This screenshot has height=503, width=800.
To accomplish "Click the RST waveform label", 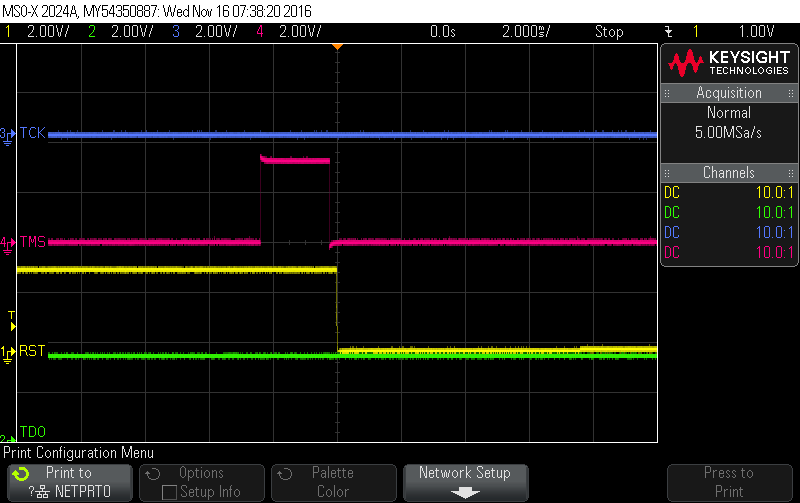I will (32, 351).
